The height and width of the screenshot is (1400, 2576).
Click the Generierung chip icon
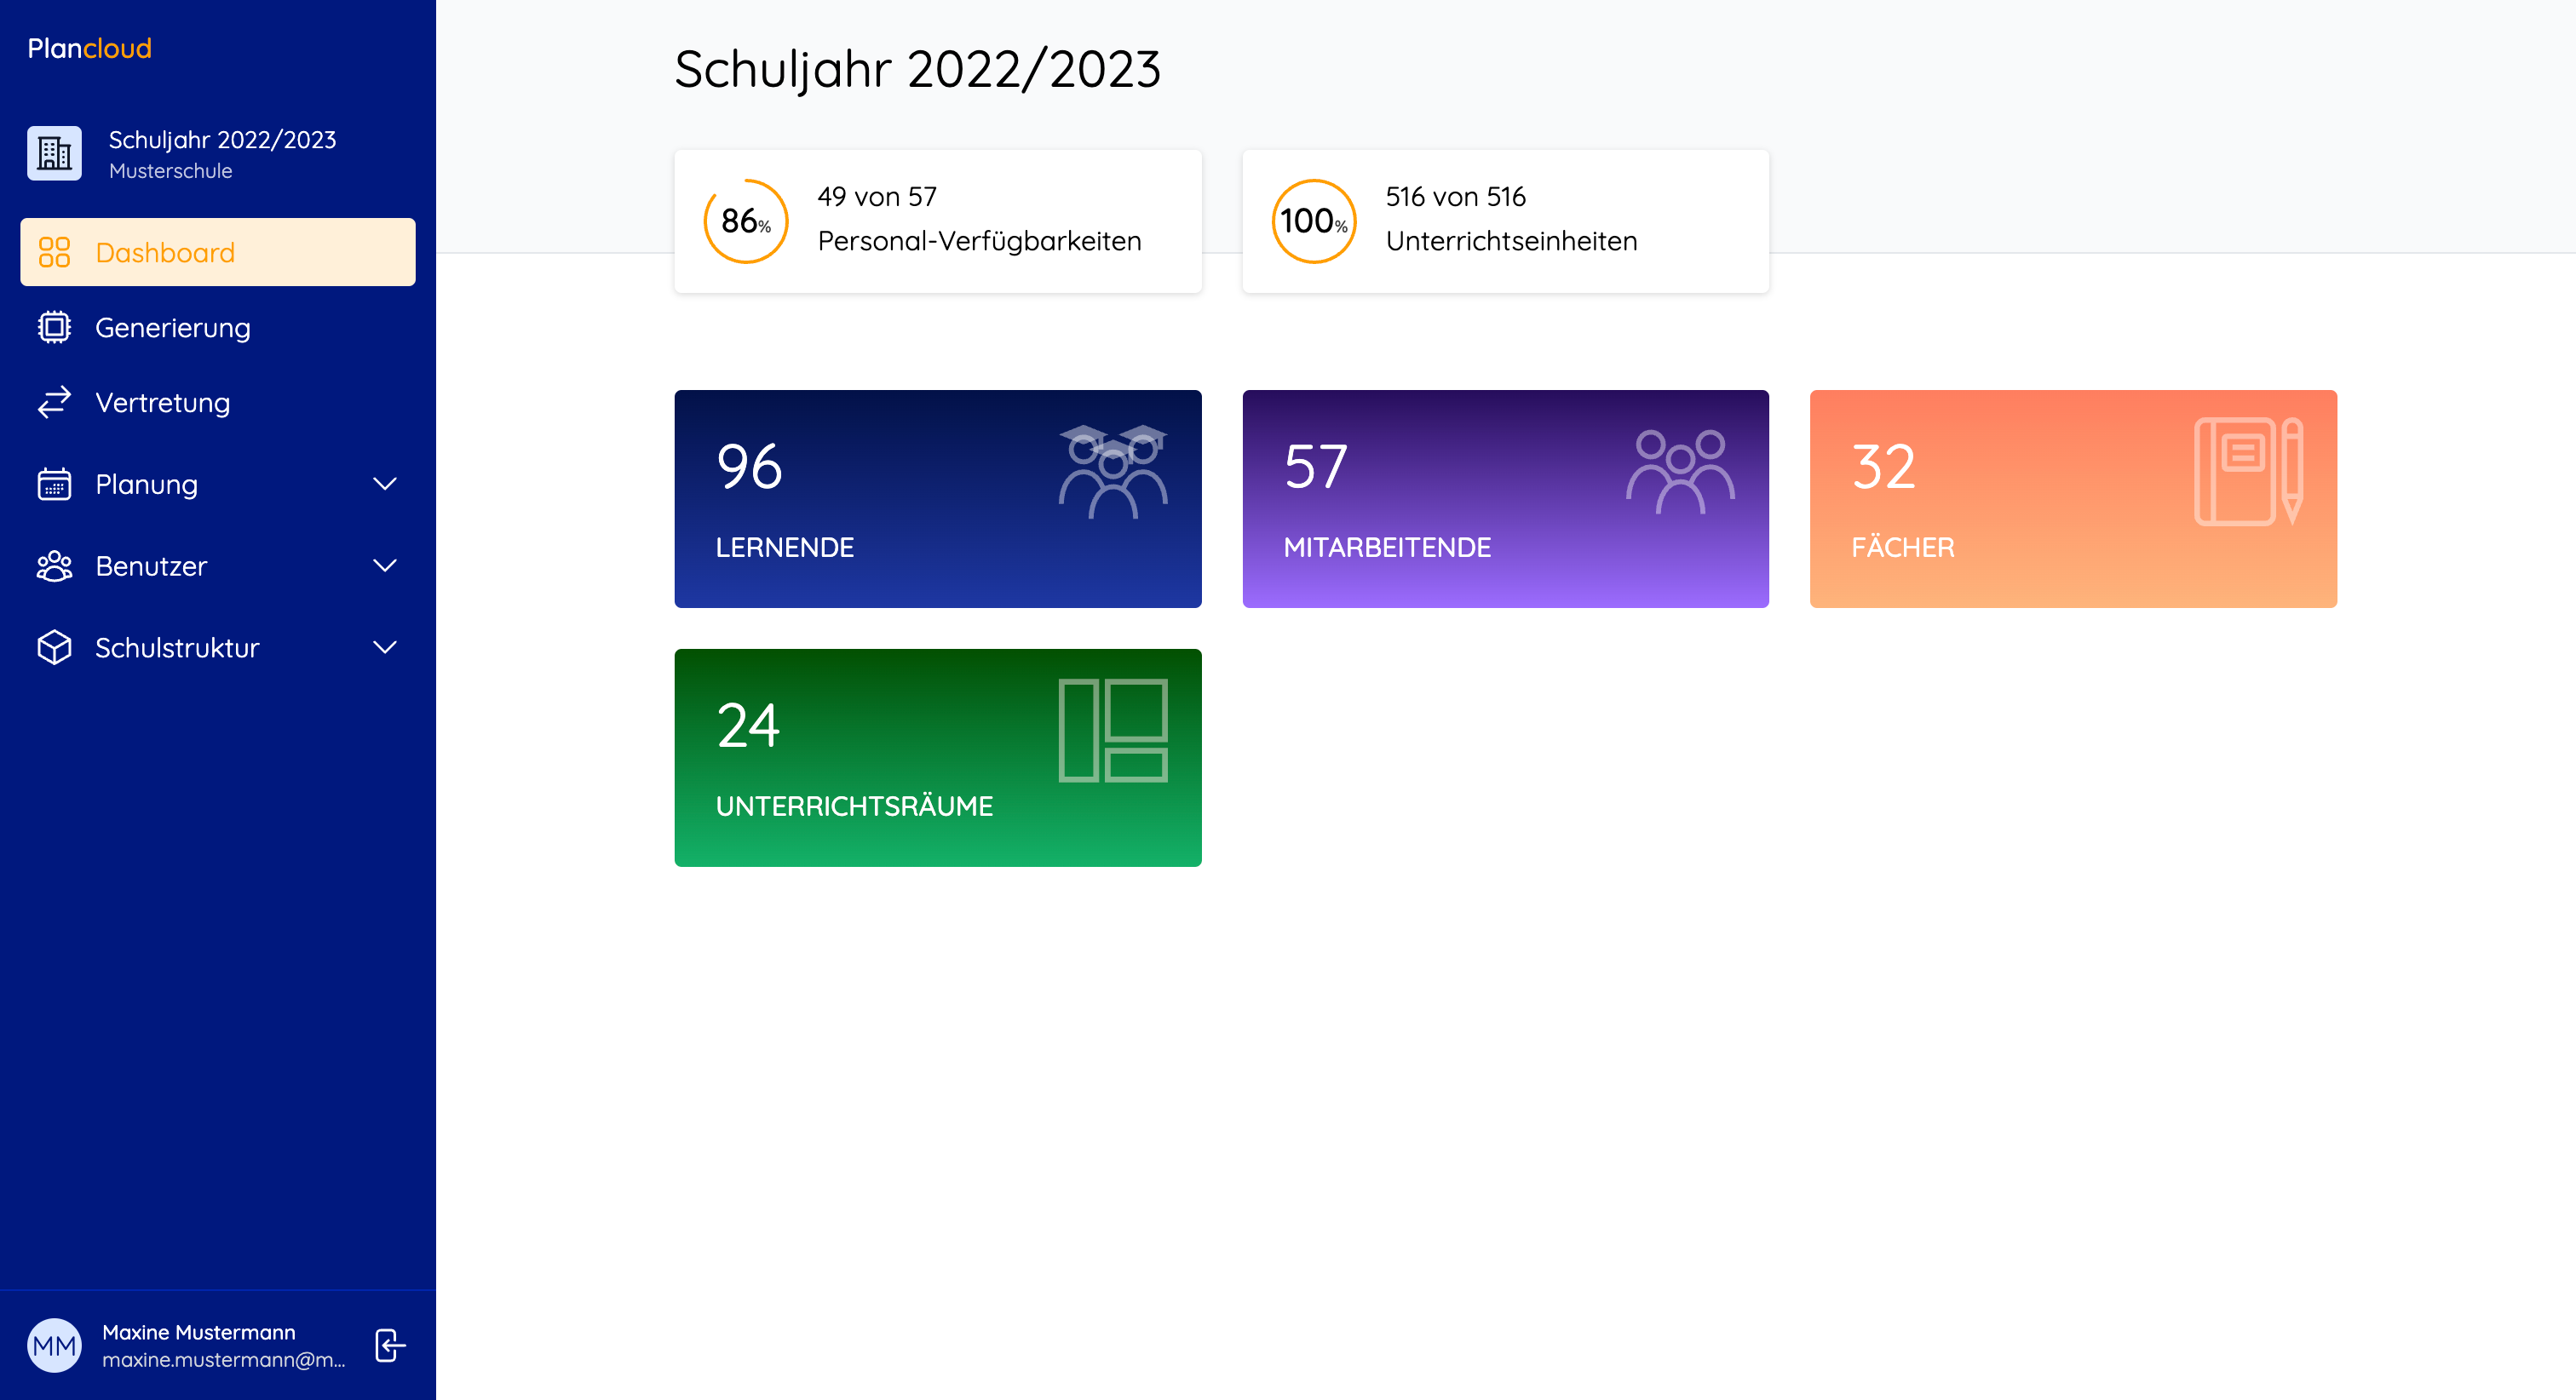pos(54,327)
